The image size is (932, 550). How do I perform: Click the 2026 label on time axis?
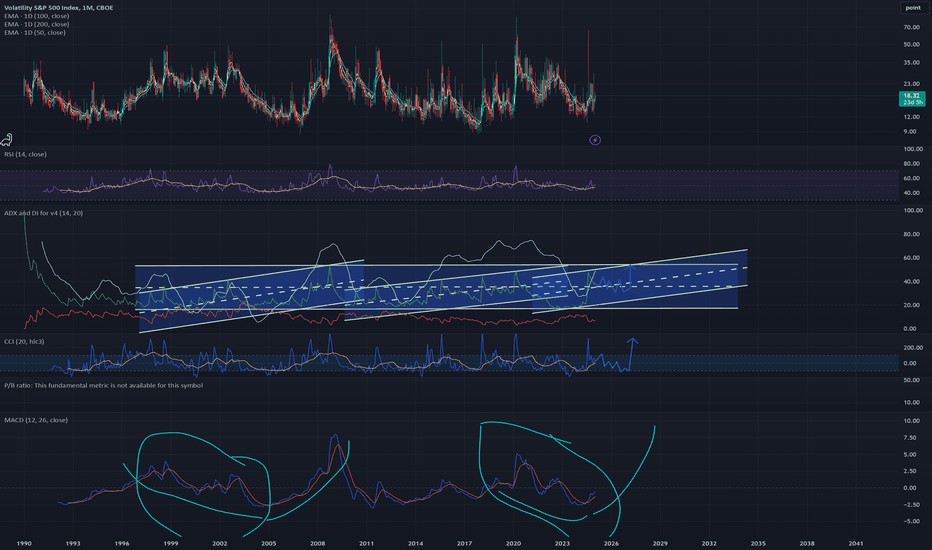pos(611,543)
